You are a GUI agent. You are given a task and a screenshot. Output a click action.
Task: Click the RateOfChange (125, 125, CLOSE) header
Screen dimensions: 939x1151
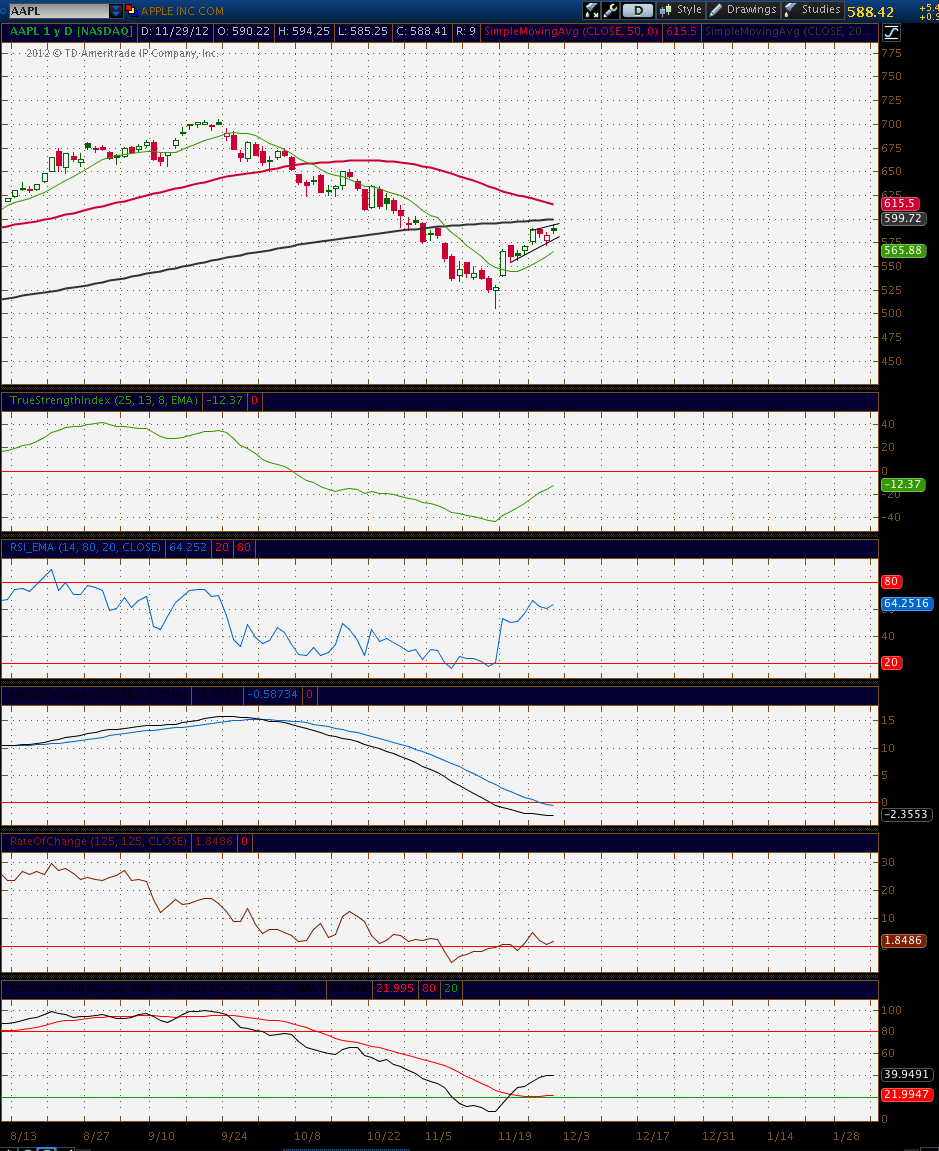(x=98, y=841)
